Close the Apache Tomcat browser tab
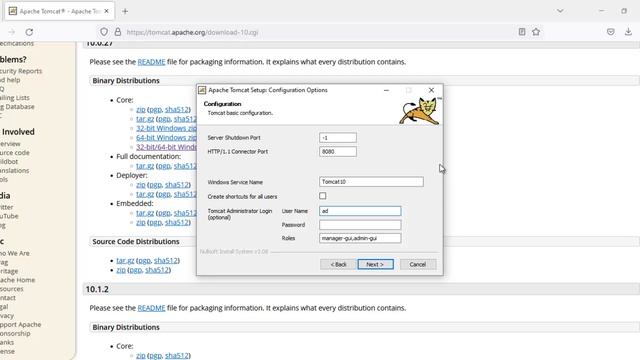Screen dimensions: 640x360 click(x=107, y=11)
